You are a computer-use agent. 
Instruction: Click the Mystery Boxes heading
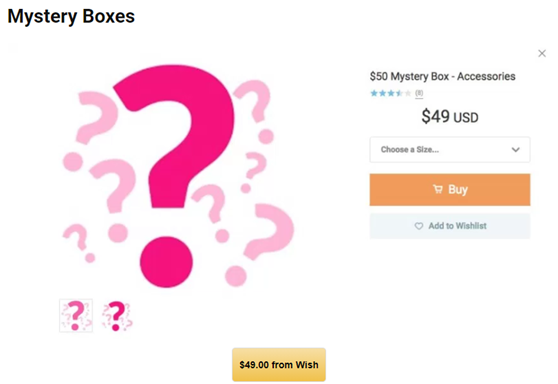(x=71, y=16)
